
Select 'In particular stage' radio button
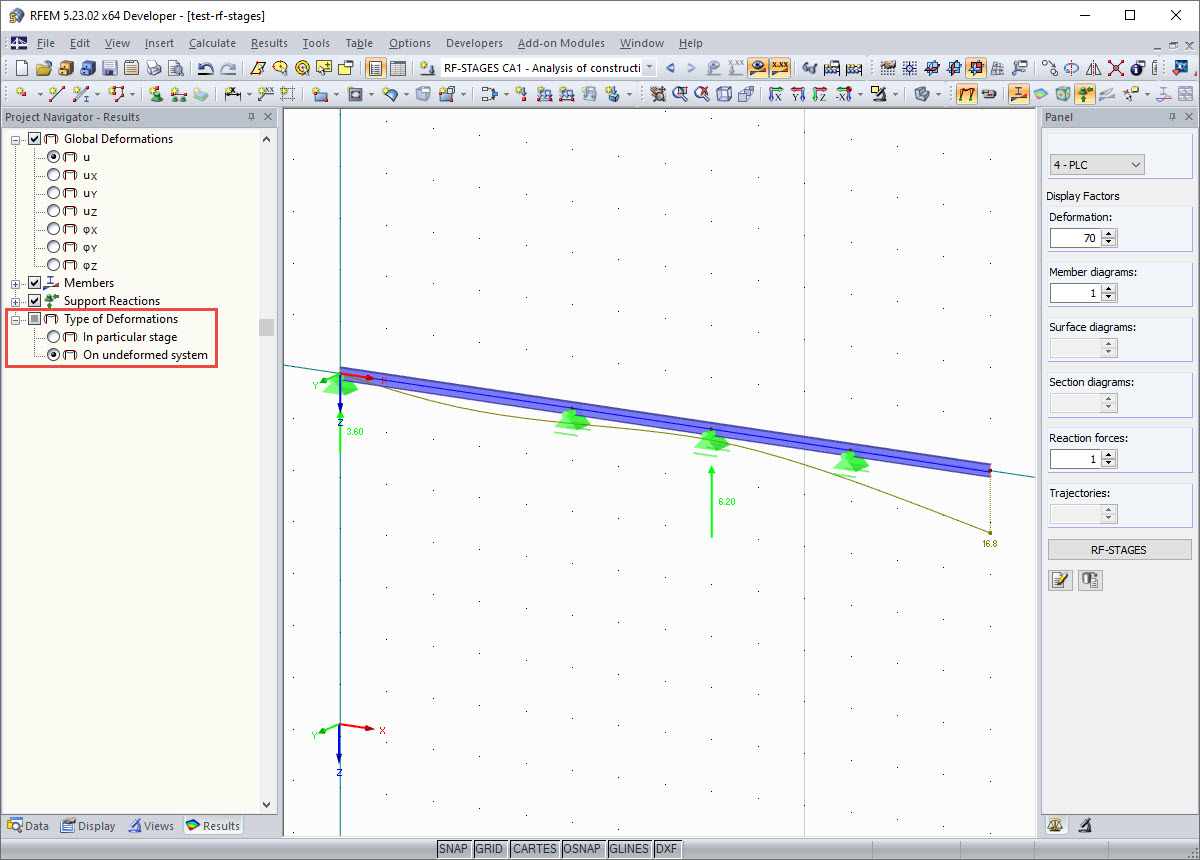click(53, 337)
